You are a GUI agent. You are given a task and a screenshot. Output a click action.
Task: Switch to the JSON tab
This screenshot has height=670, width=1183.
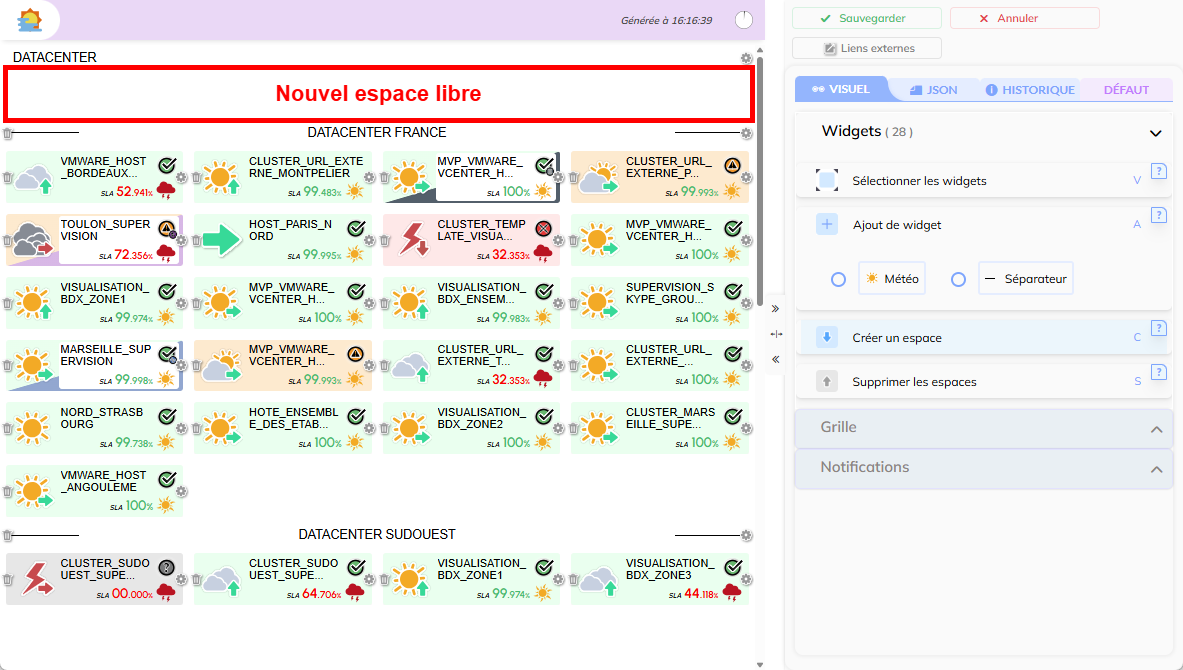pyautogui.click(x=933, y=90)
